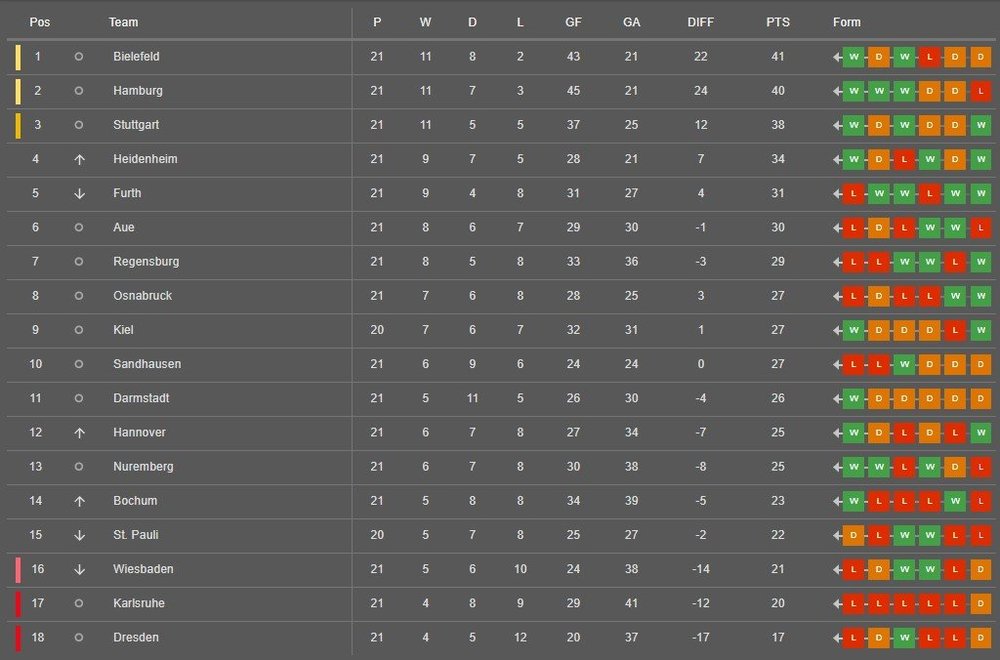Click Bielefeld's red L form badge
Viewport: 1000px width, 660px height.
tap(929, 57)
